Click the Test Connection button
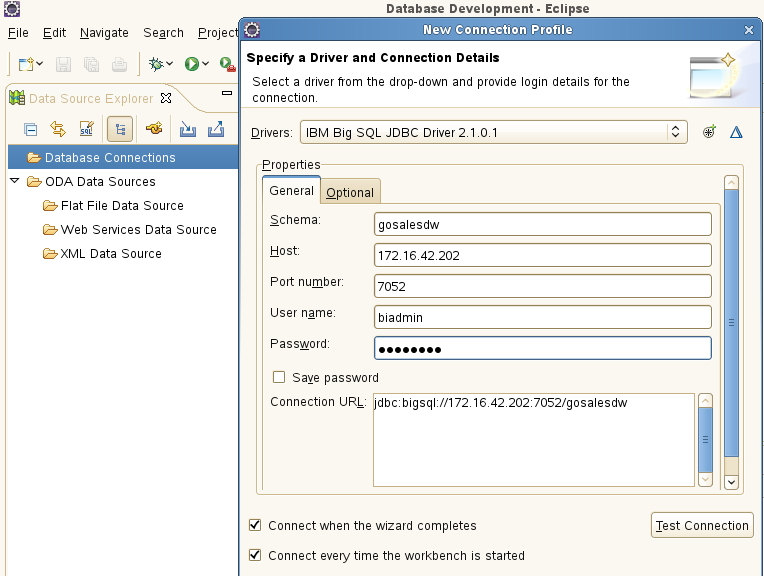764x576 pixels. tap(702, 525)
